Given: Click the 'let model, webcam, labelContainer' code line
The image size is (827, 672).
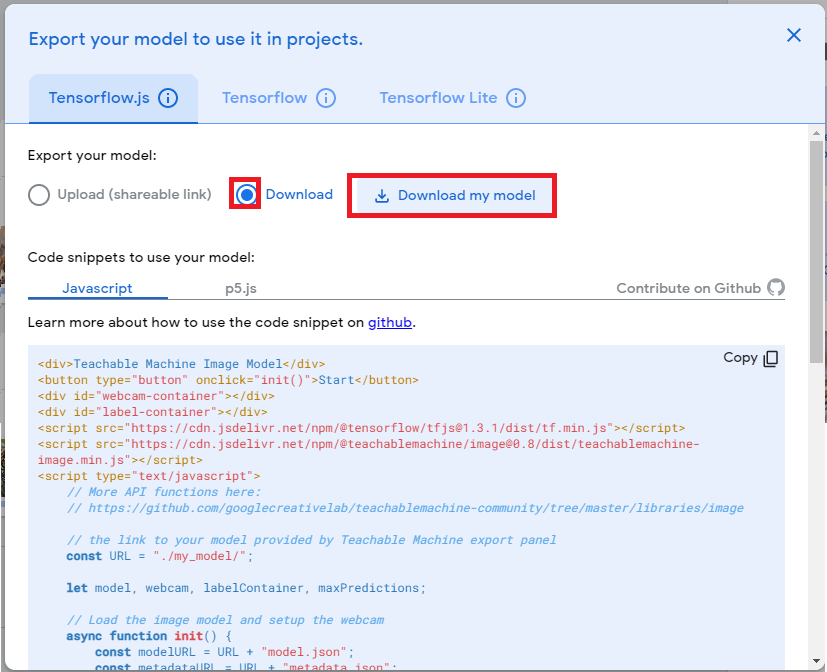Looking at the screenshot, I should (x=246, y=588).
